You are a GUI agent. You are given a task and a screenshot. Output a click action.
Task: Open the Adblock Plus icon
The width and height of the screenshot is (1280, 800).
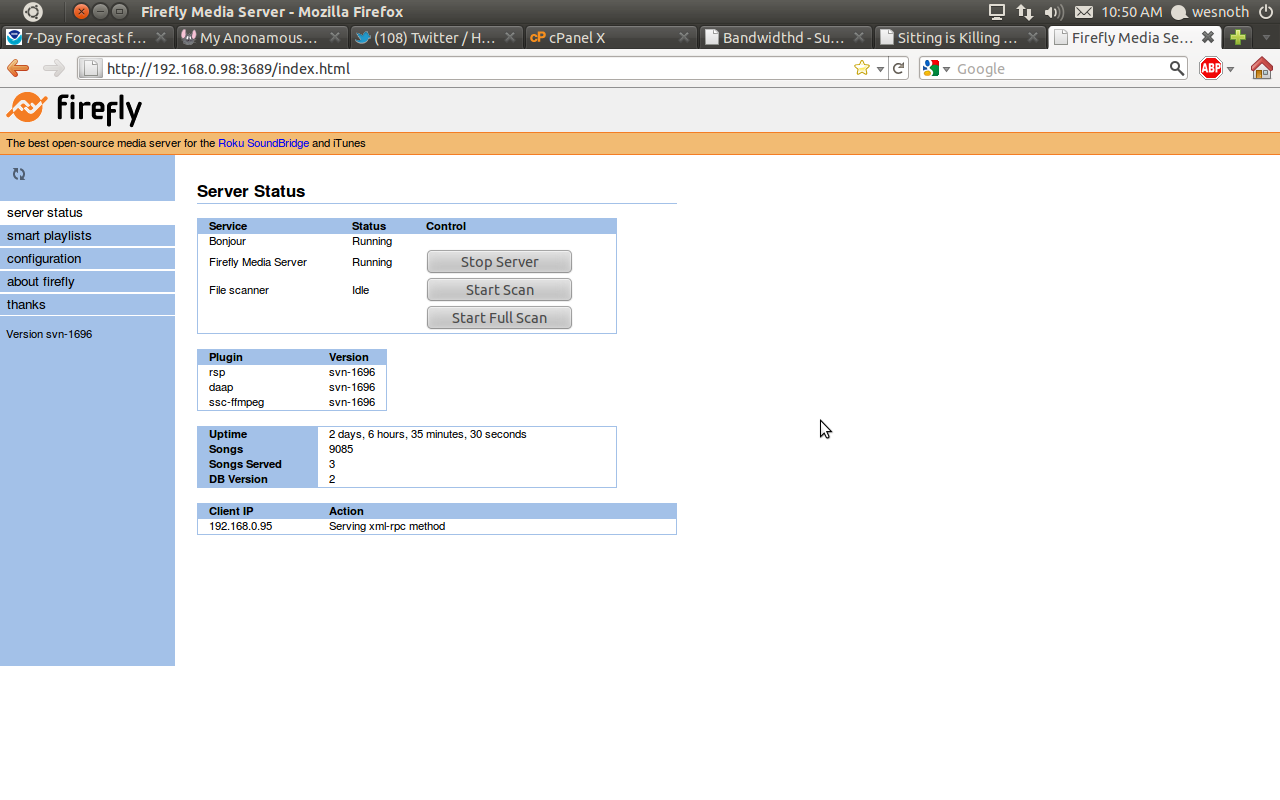1211,68
